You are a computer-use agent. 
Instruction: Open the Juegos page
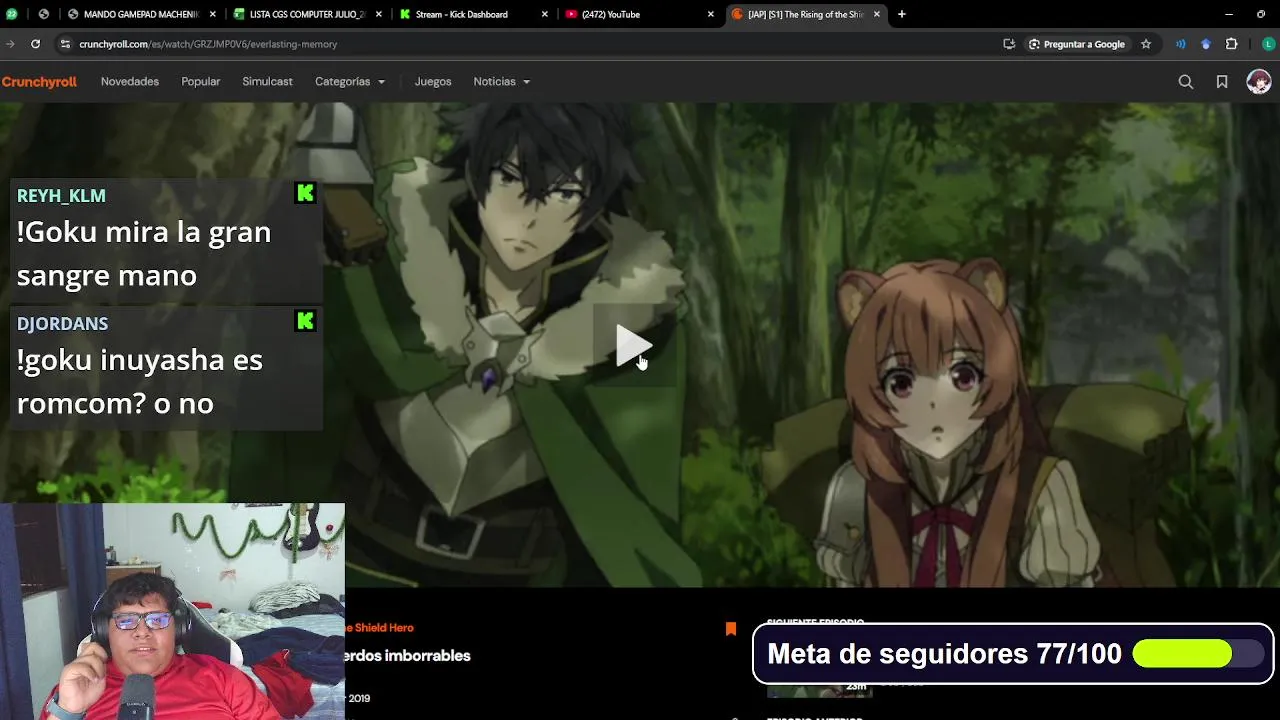[433, 82]
